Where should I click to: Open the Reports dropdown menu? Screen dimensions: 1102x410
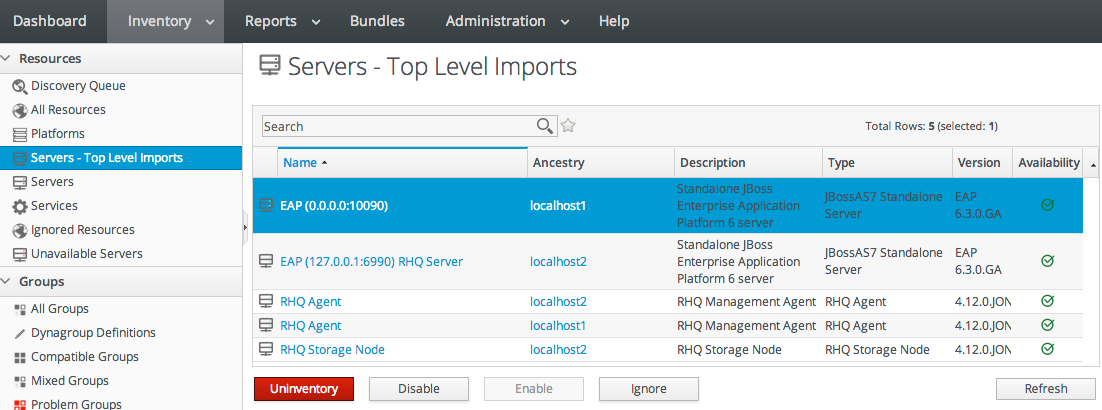tap(282, 21)
